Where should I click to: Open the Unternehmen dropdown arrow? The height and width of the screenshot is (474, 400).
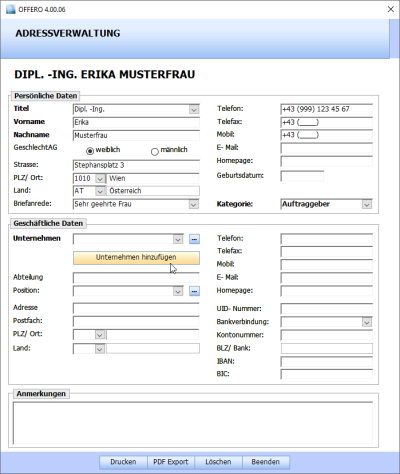[x=178, y=239]
